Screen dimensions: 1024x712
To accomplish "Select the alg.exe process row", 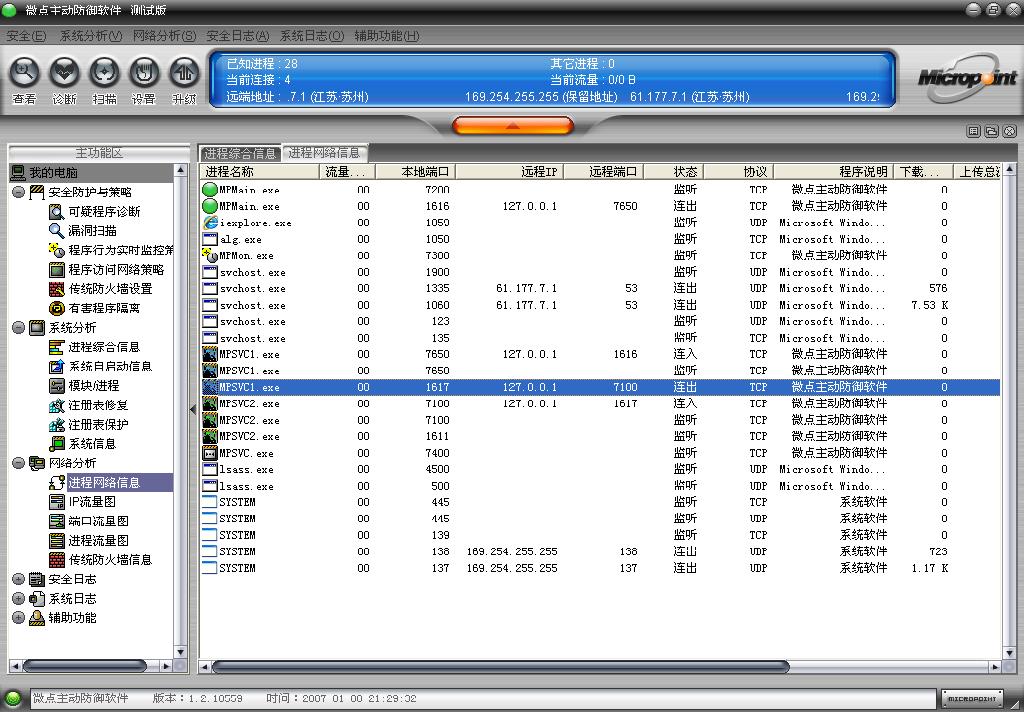I will (x=600, y=239).
